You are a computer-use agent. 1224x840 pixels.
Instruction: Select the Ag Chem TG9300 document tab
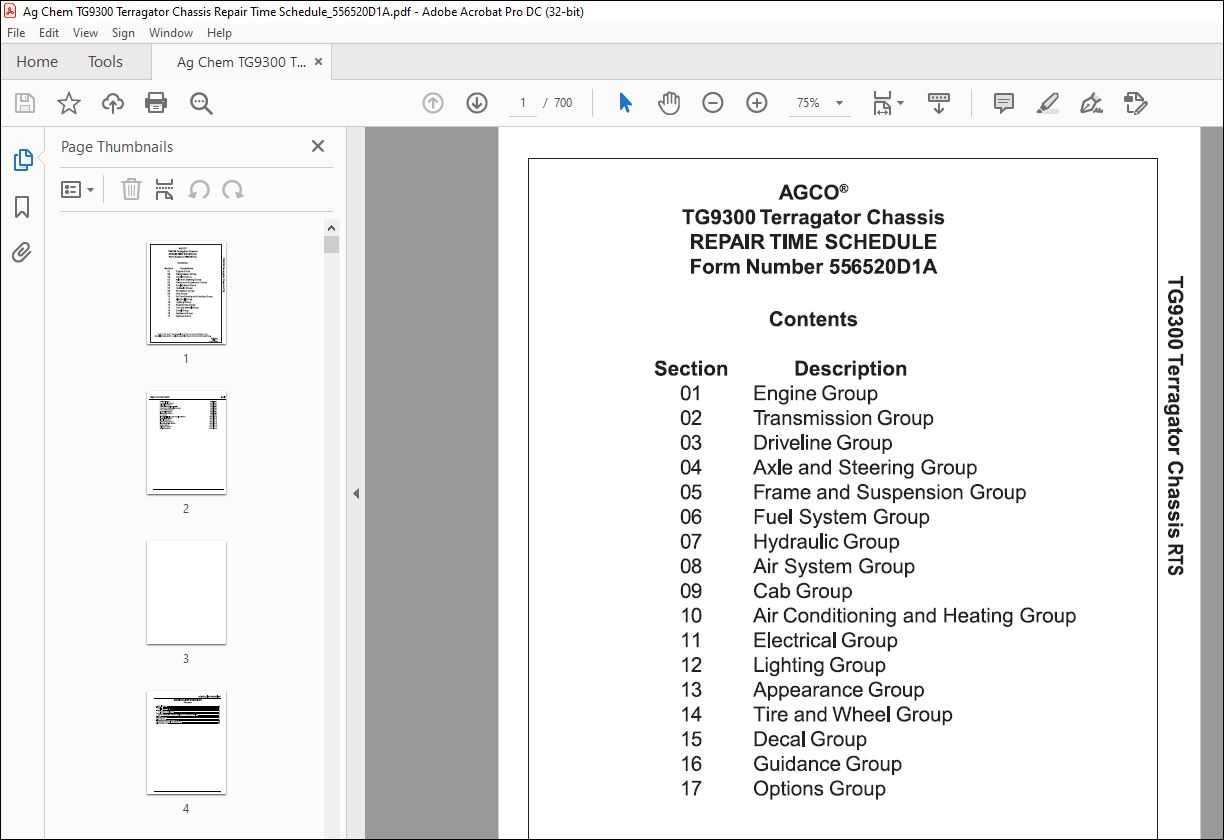click(x=241, y=62)
